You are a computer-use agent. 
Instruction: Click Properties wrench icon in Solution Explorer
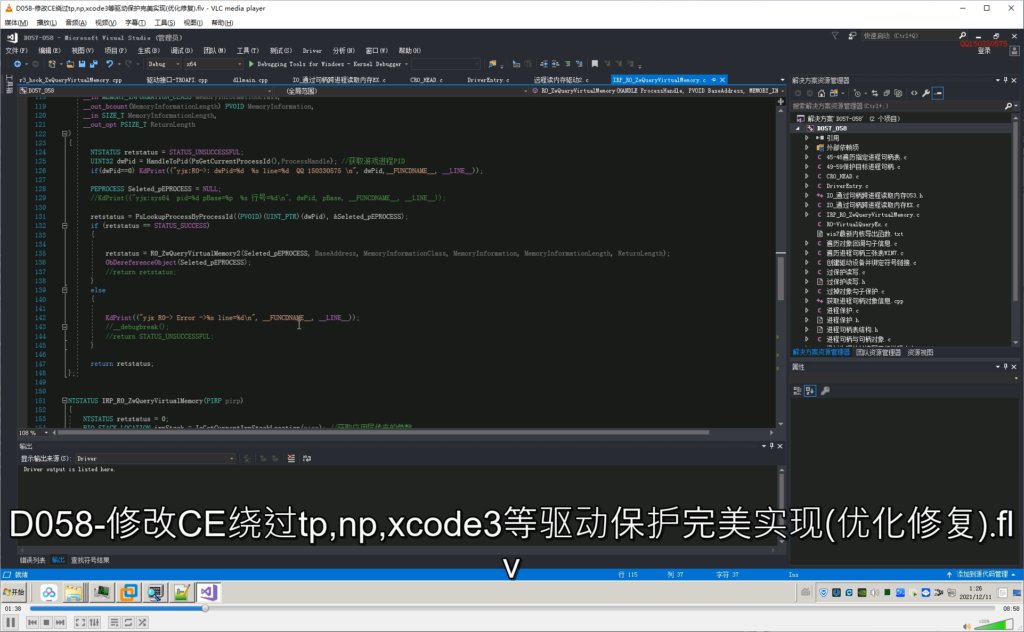tap(926, 93)
